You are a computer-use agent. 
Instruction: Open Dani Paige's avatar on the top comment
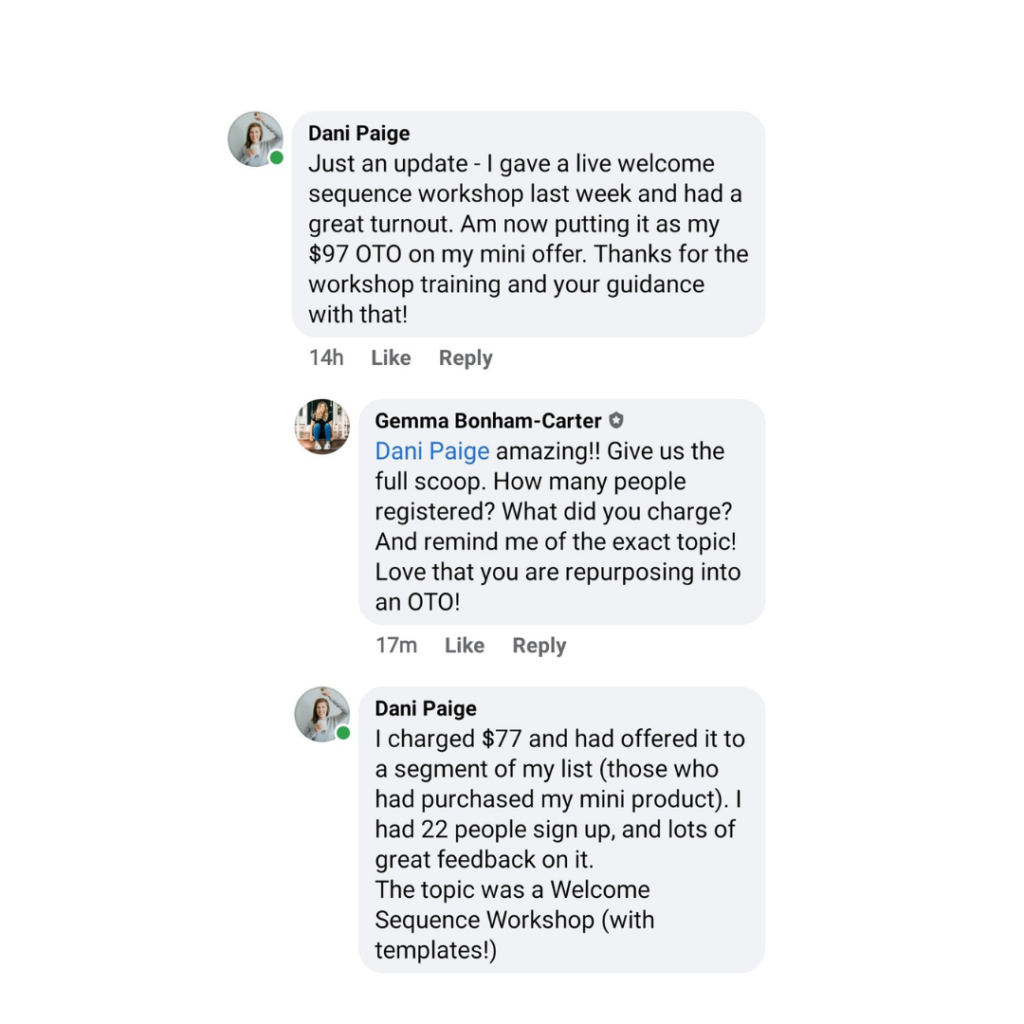click(x=255, y=139)
